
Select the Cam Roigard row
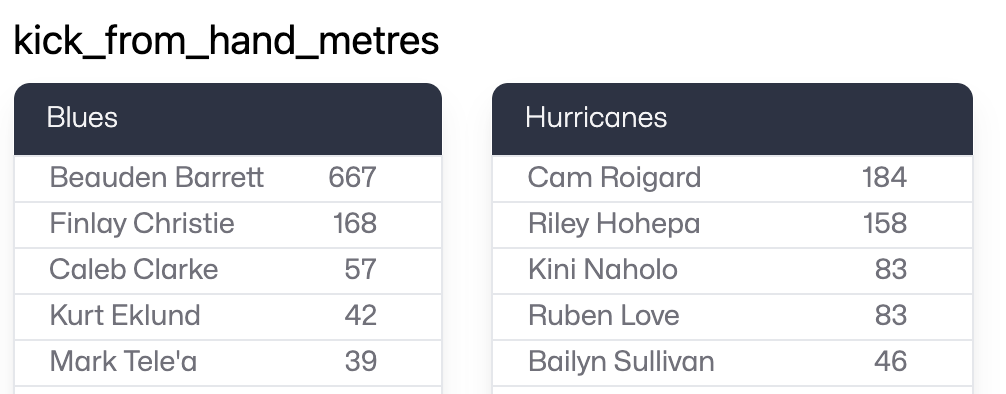point(732,178)
